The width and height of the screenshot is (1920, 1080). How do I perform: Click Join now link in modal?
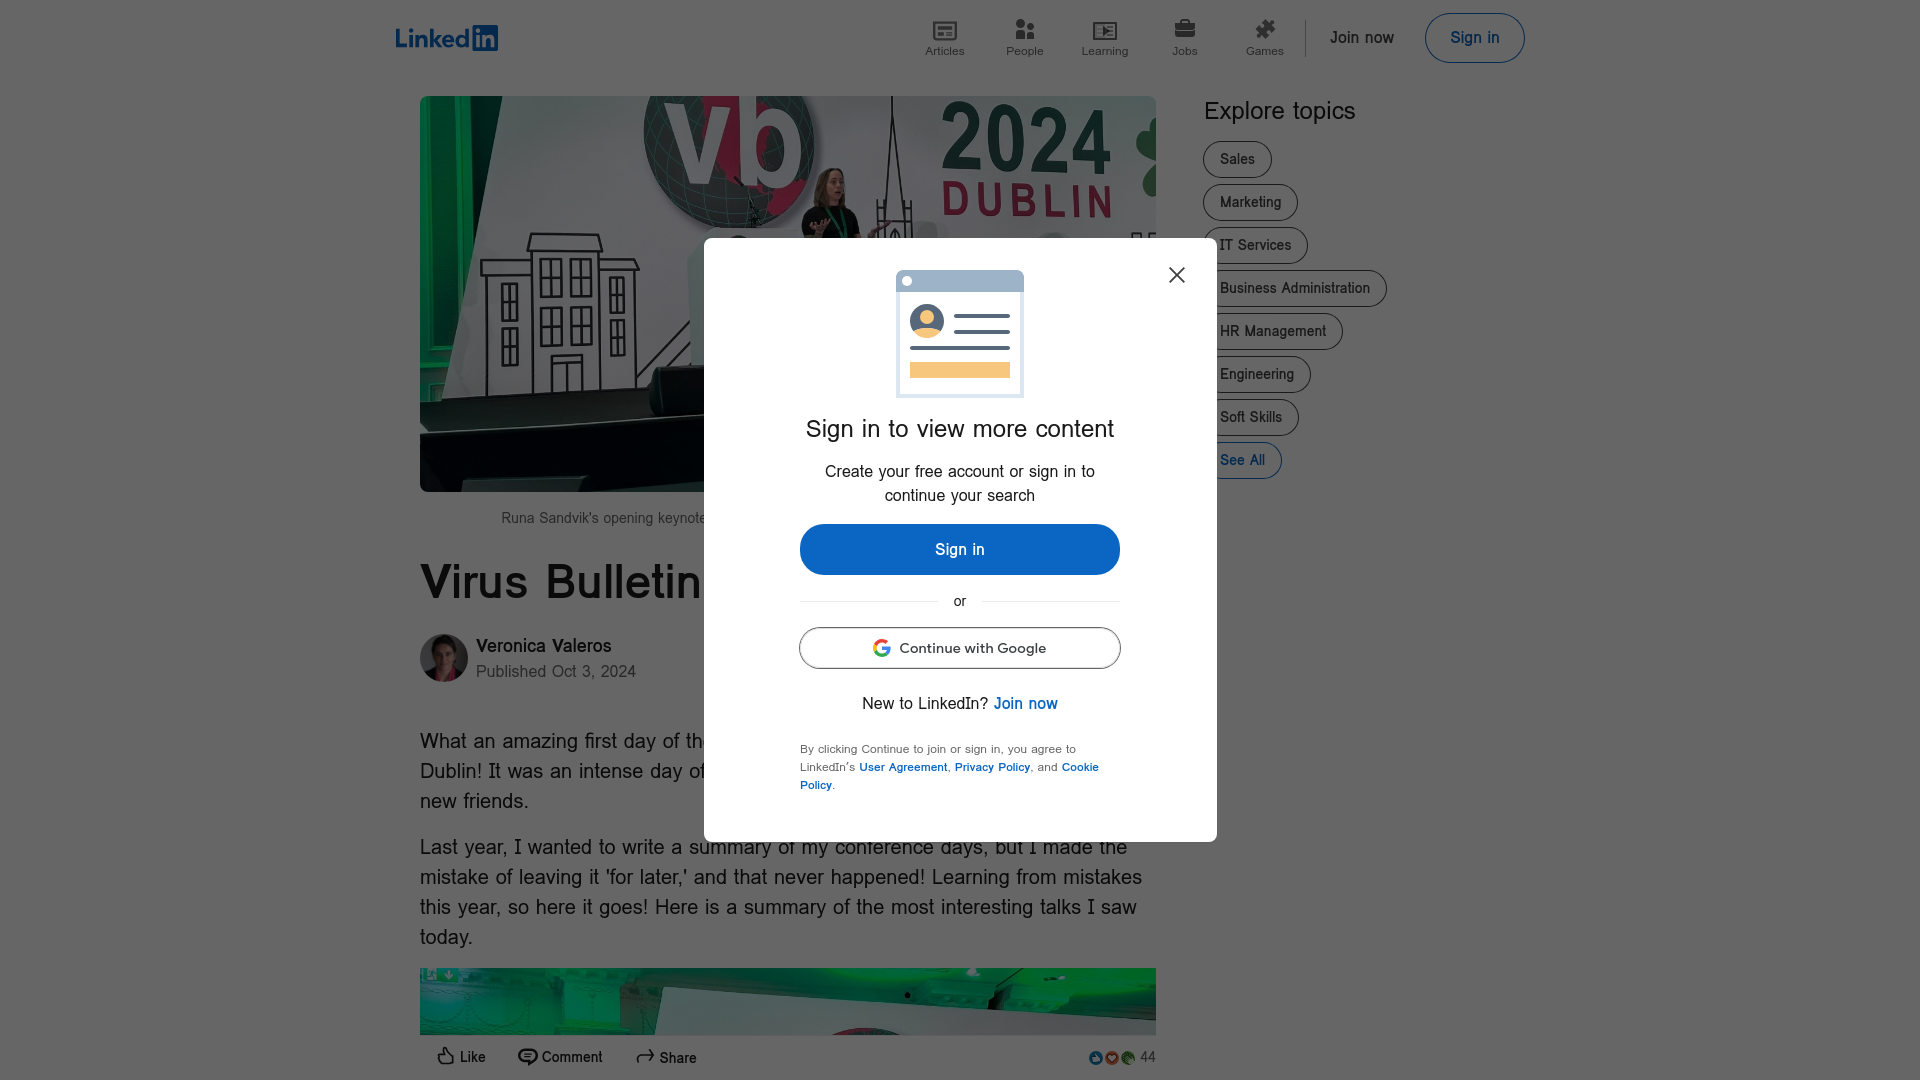(1025, 703)
